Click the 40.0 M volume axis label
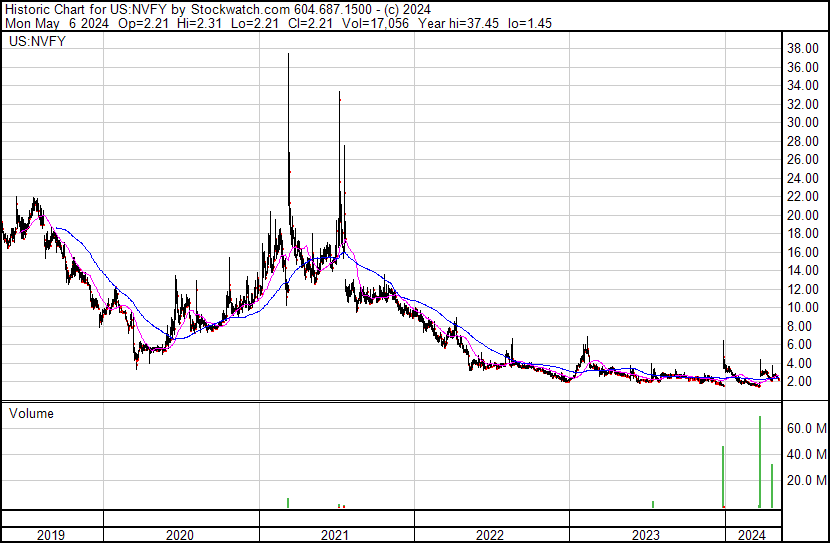Image resolution: width=830 pixels, height=543 pixels. point(805,454)
